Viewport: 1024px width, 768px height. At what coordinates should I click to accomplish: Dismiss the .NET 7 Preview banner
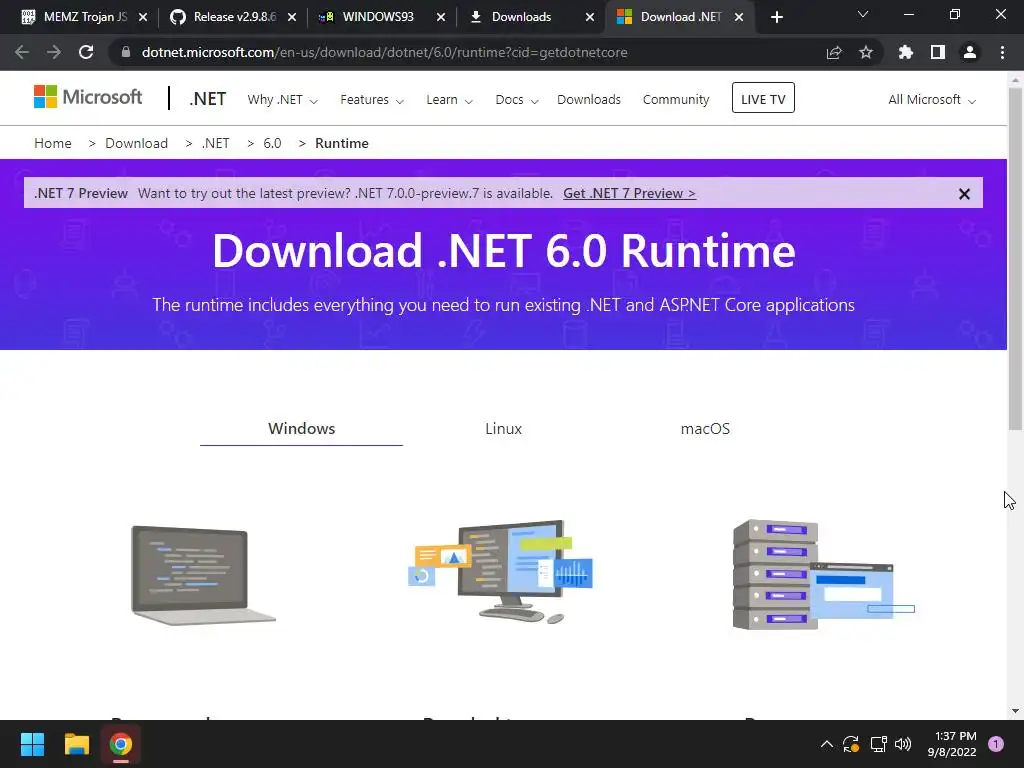click(x=964, y=194)
